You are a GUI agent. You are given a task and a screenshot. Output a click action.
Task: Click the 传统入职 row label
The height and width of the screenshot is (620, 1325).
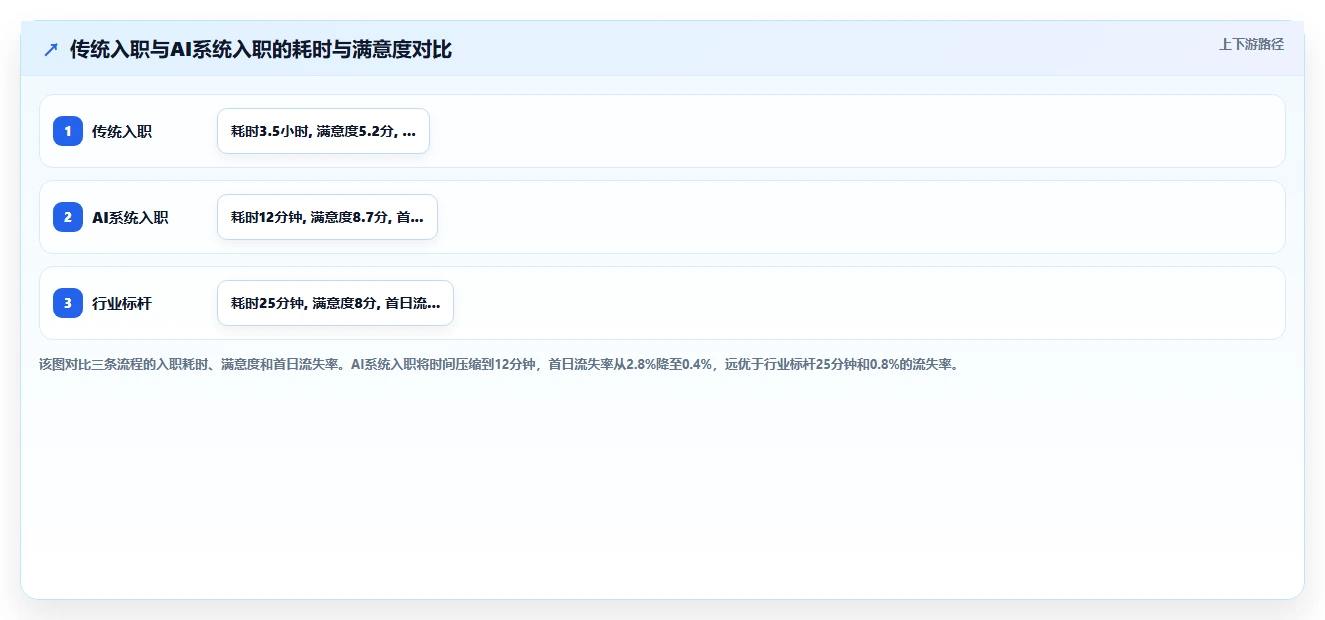[122, 131]
